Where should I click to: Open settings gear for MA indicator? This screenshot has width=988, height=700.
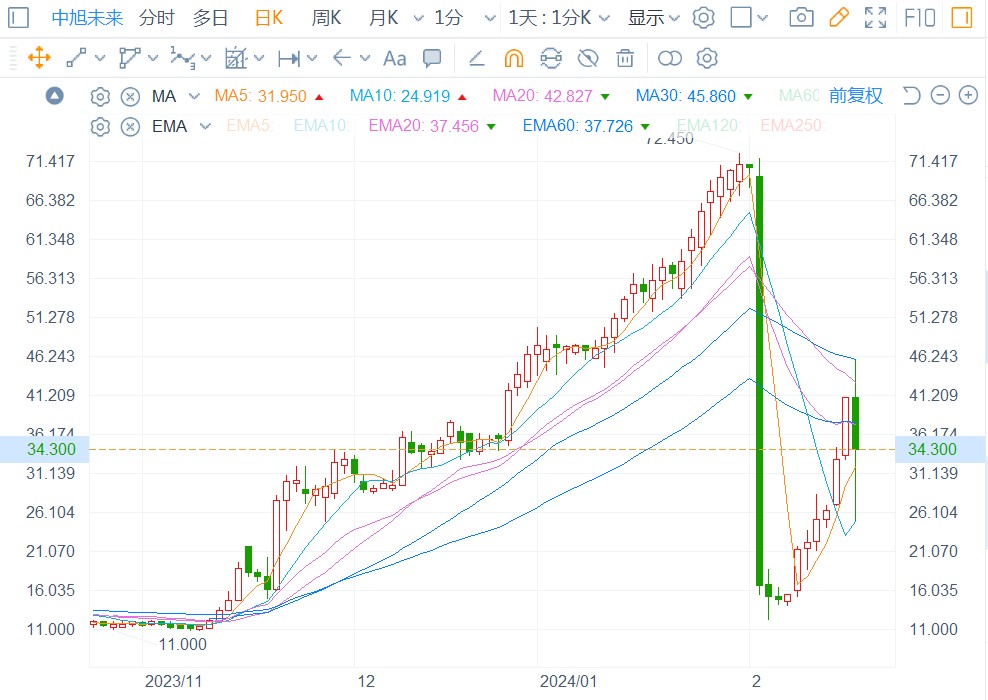tap(100, 96)
